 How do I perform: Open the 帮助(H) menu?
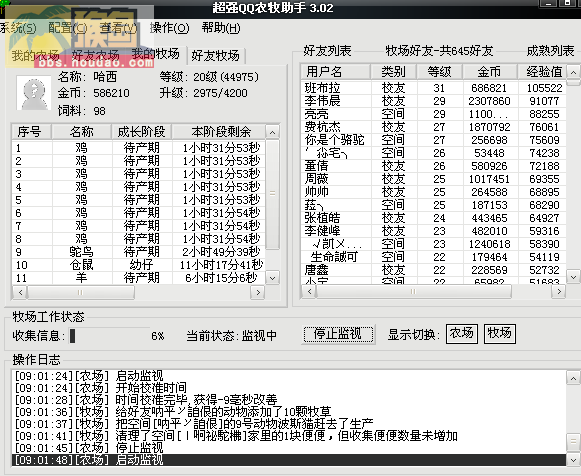click(x=221, y=28)
